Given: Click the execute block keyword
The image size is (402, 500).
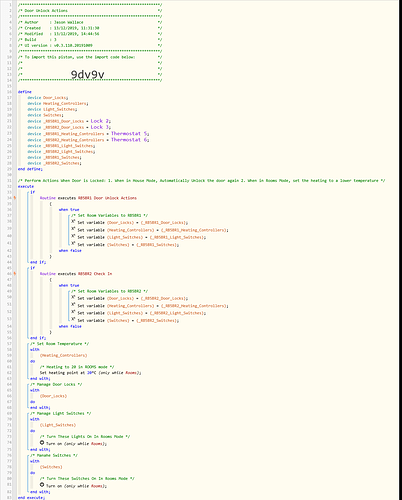Looking at the screenshot, I should pyautogui.click(x=26, y=186).
